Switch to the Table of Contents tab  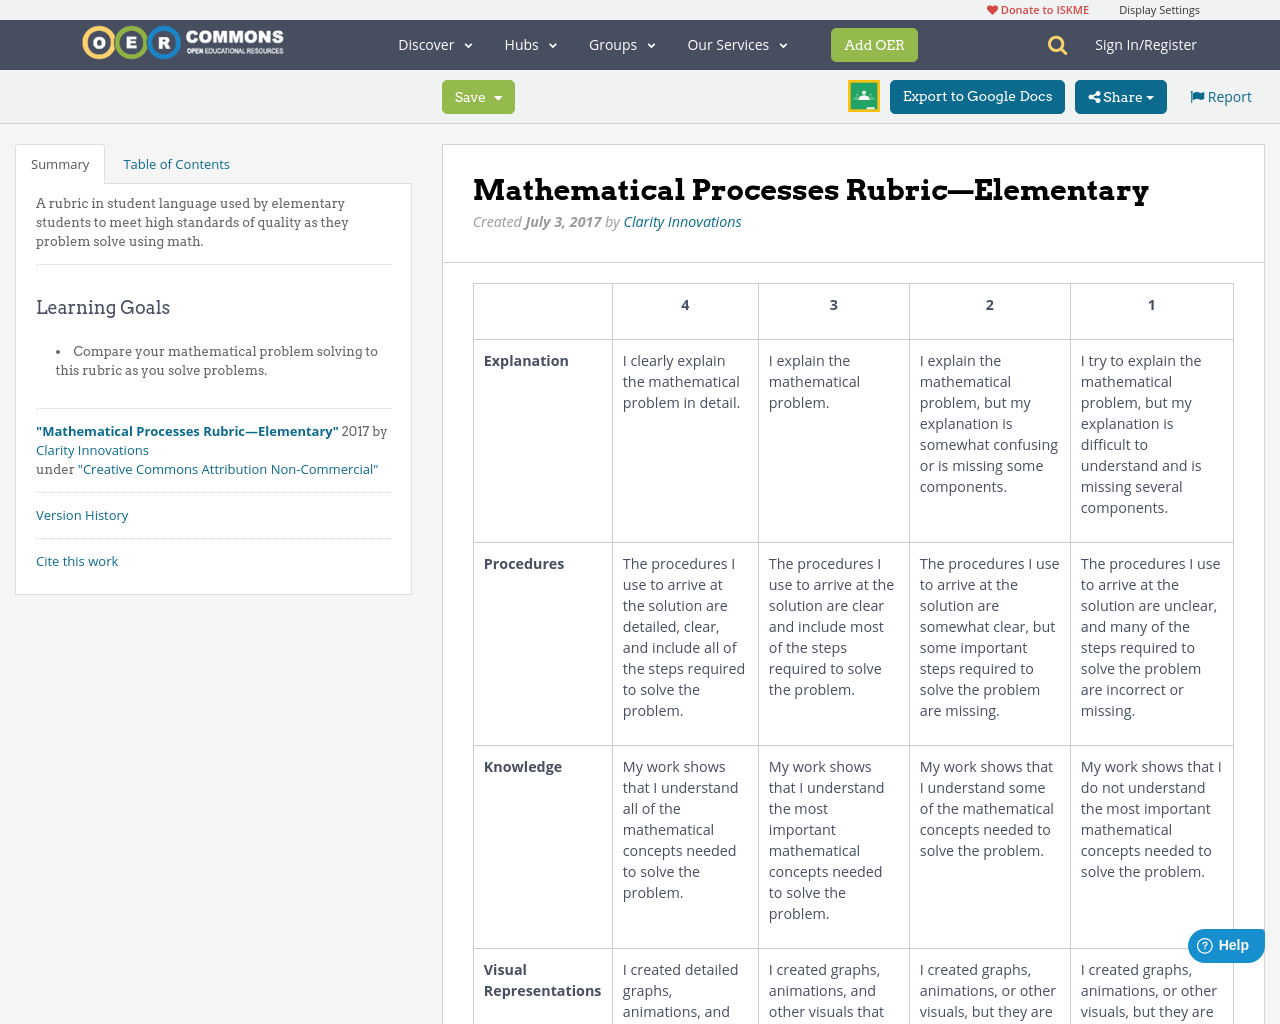pyautogui.click(x=175, y=163)
